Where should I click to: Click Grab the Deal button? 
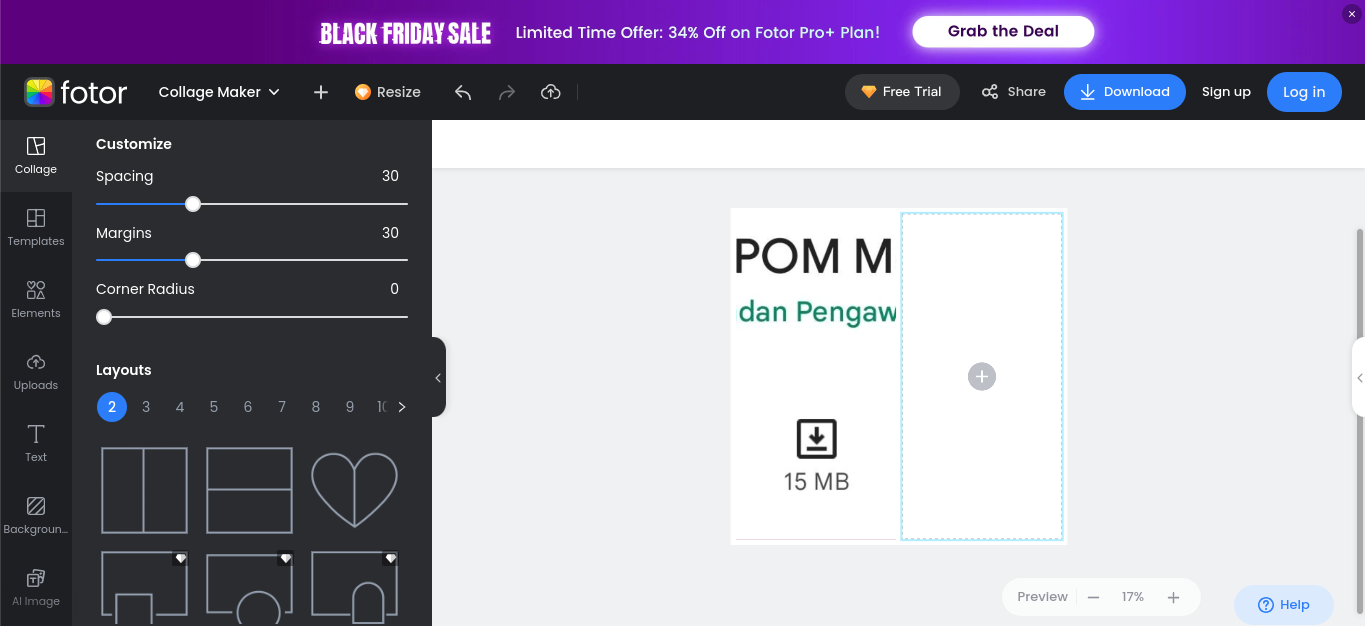[x=1003, y=31]
